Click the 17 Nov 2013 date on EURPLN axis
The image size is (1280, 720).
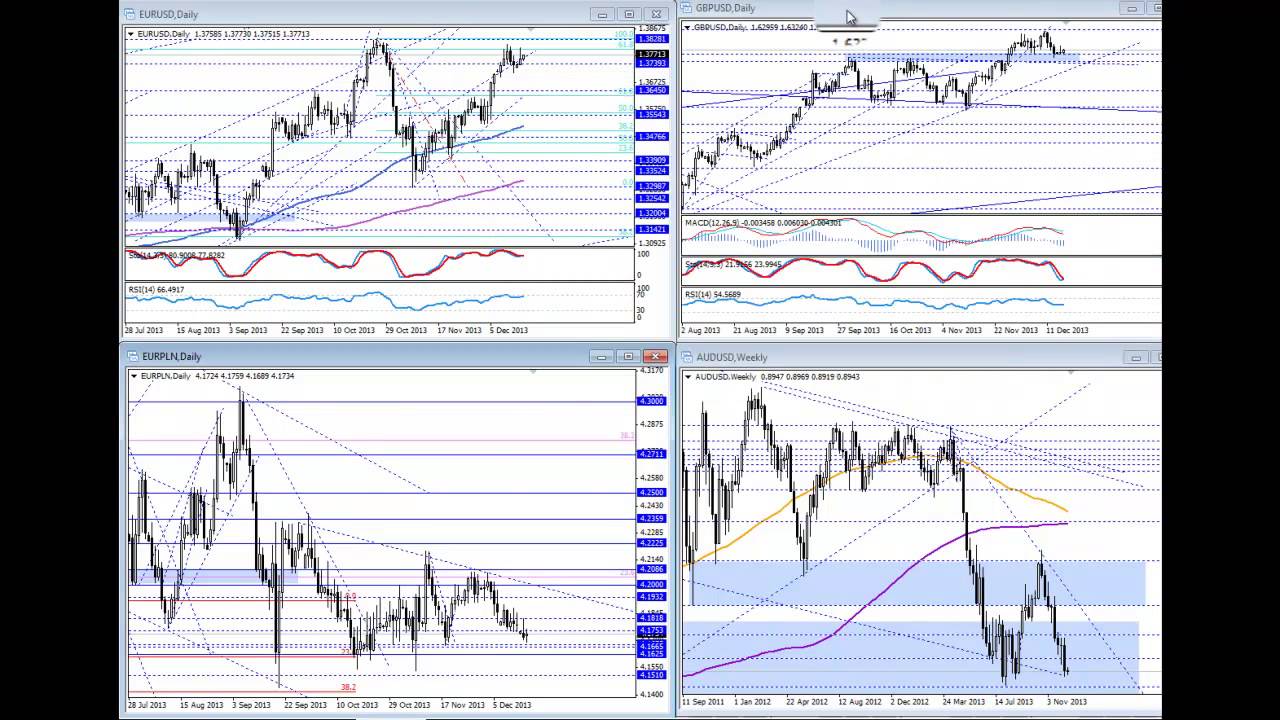(x=462, y=705)
